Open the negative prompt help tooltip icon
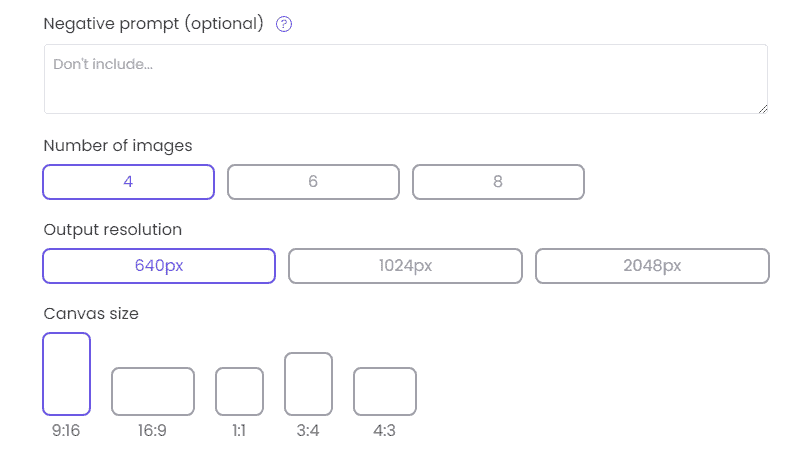The height and width of the screenshot is (455, 798). click(x=283, y=24)
